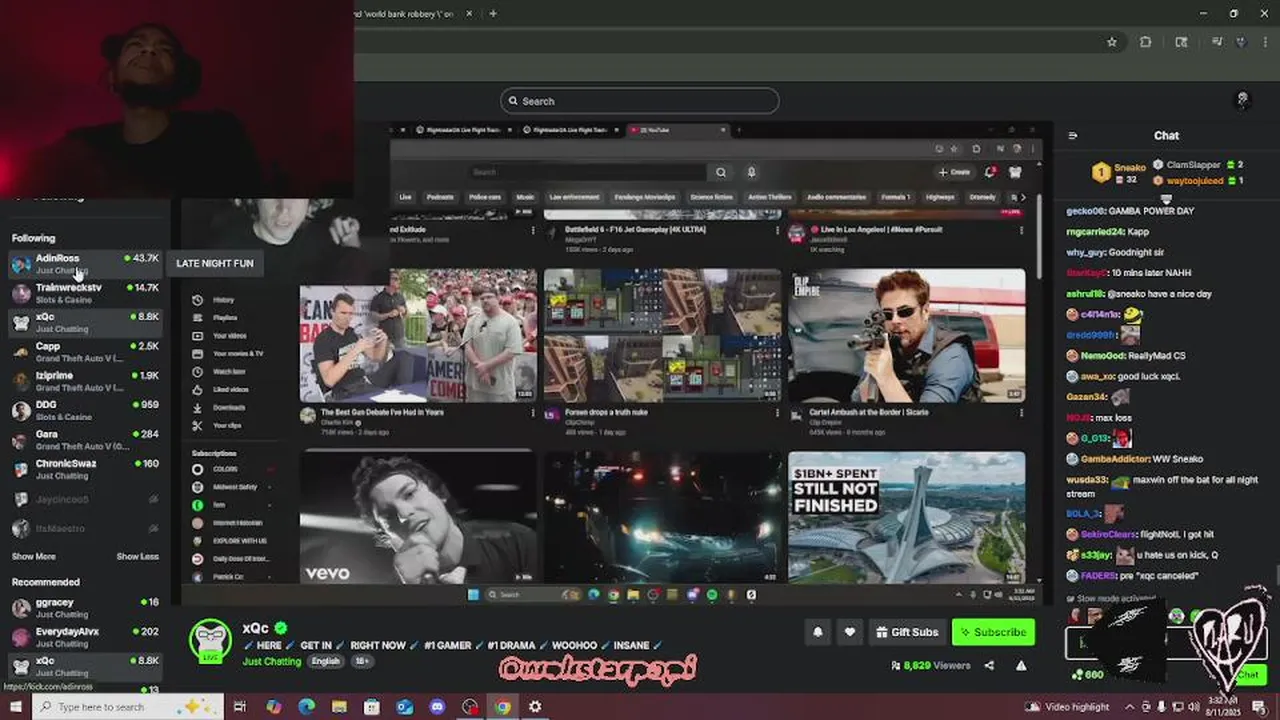Share the stream via share icon
Screen dimensions: 1280x720
(x=989, y=665)
